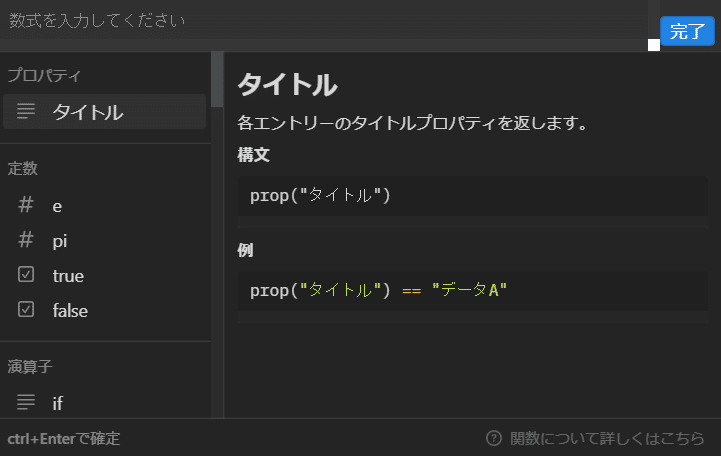Insert the false constant
The width and height of the screenshot is (721, 456).
tap(105, 310)
